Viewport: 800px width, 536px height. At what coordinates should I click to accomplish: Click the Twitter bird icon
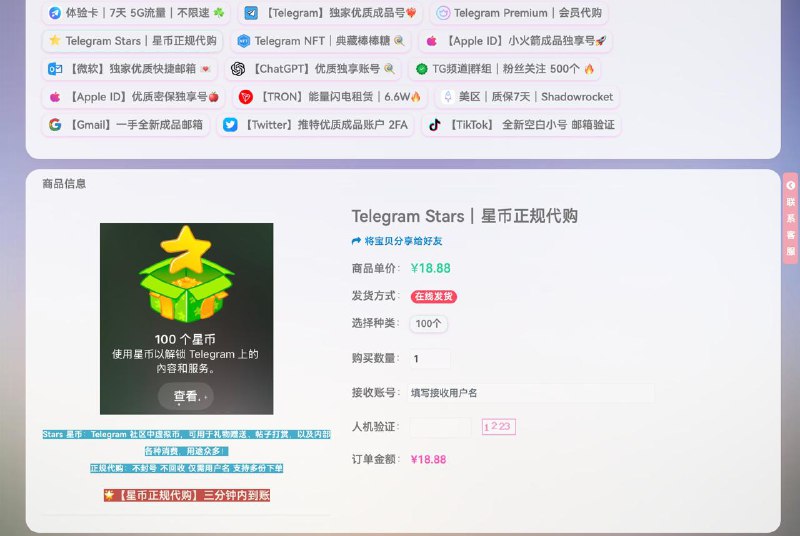tap(230, 124)
